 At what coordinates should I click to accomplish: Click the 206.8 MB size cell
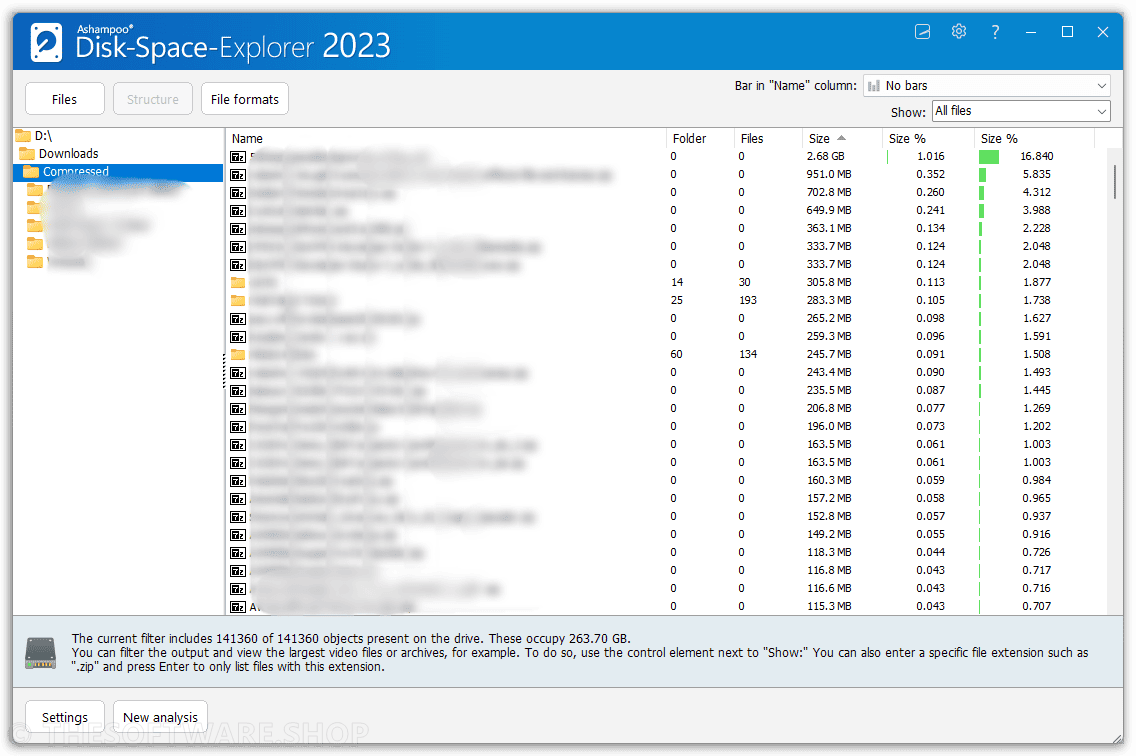click(829, 409)
